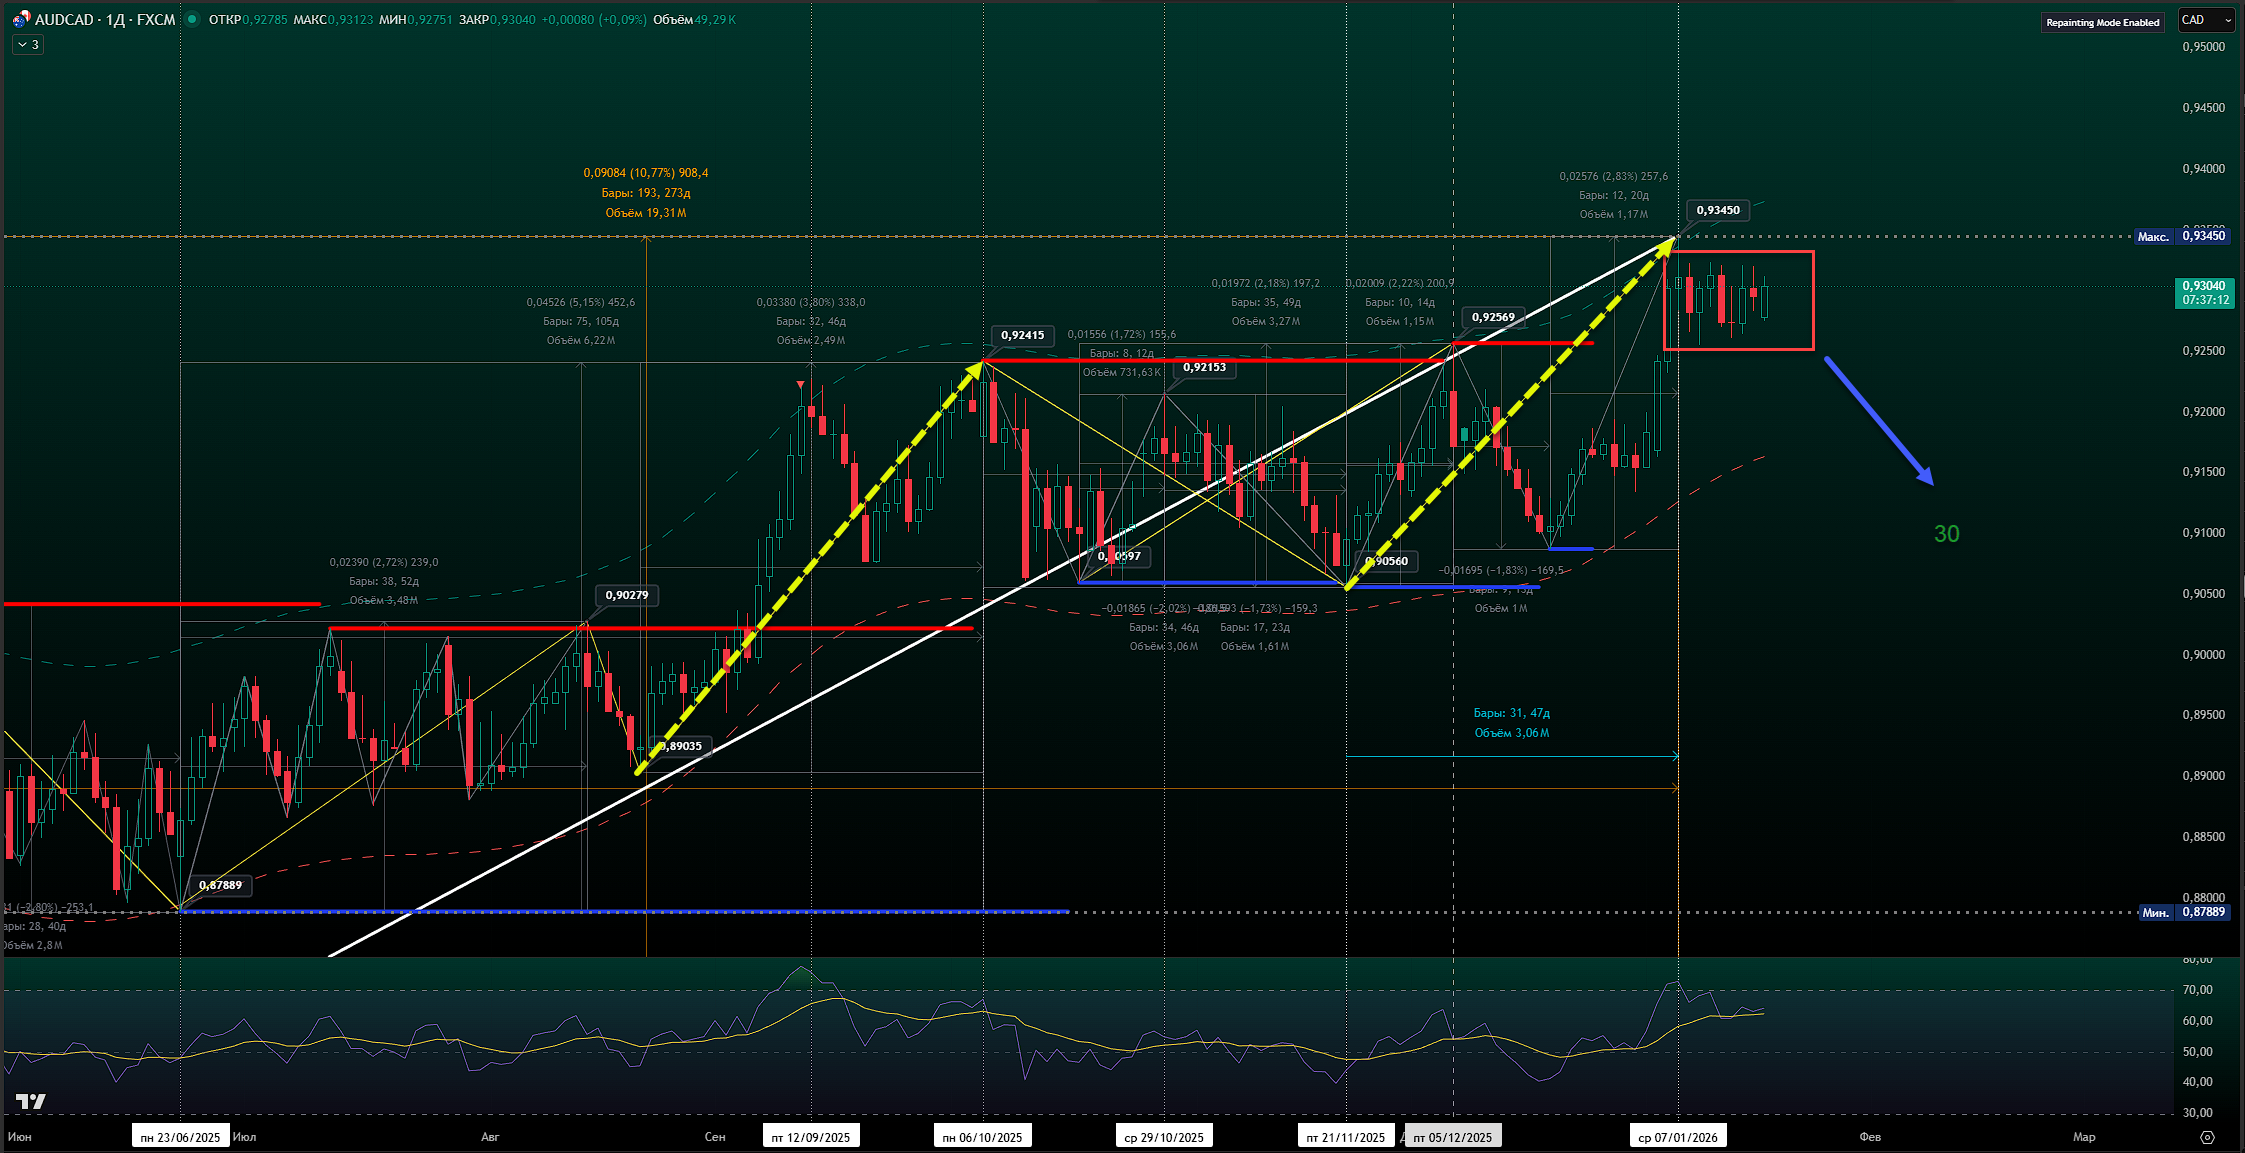Click the AUDCAD currency flags icon

coord(20,19)
